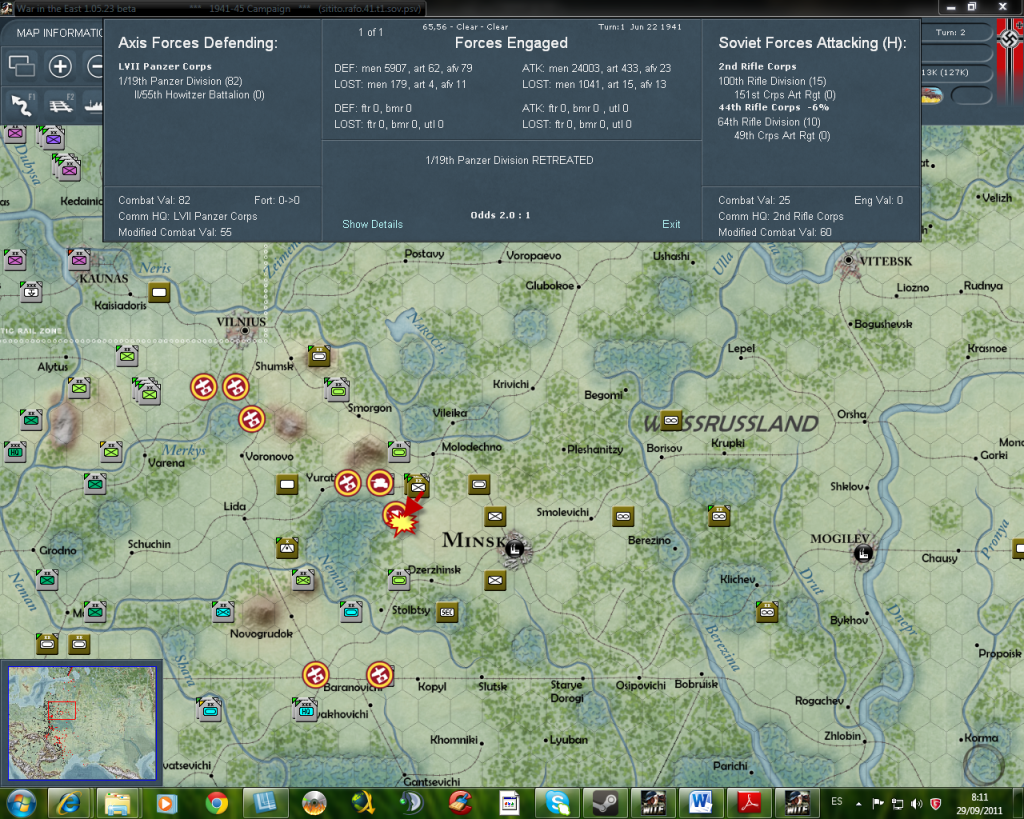This screenshot has height=819, width=1024.
Task: Open the MAP INFORMATION tab
Action: coord(60,33)
